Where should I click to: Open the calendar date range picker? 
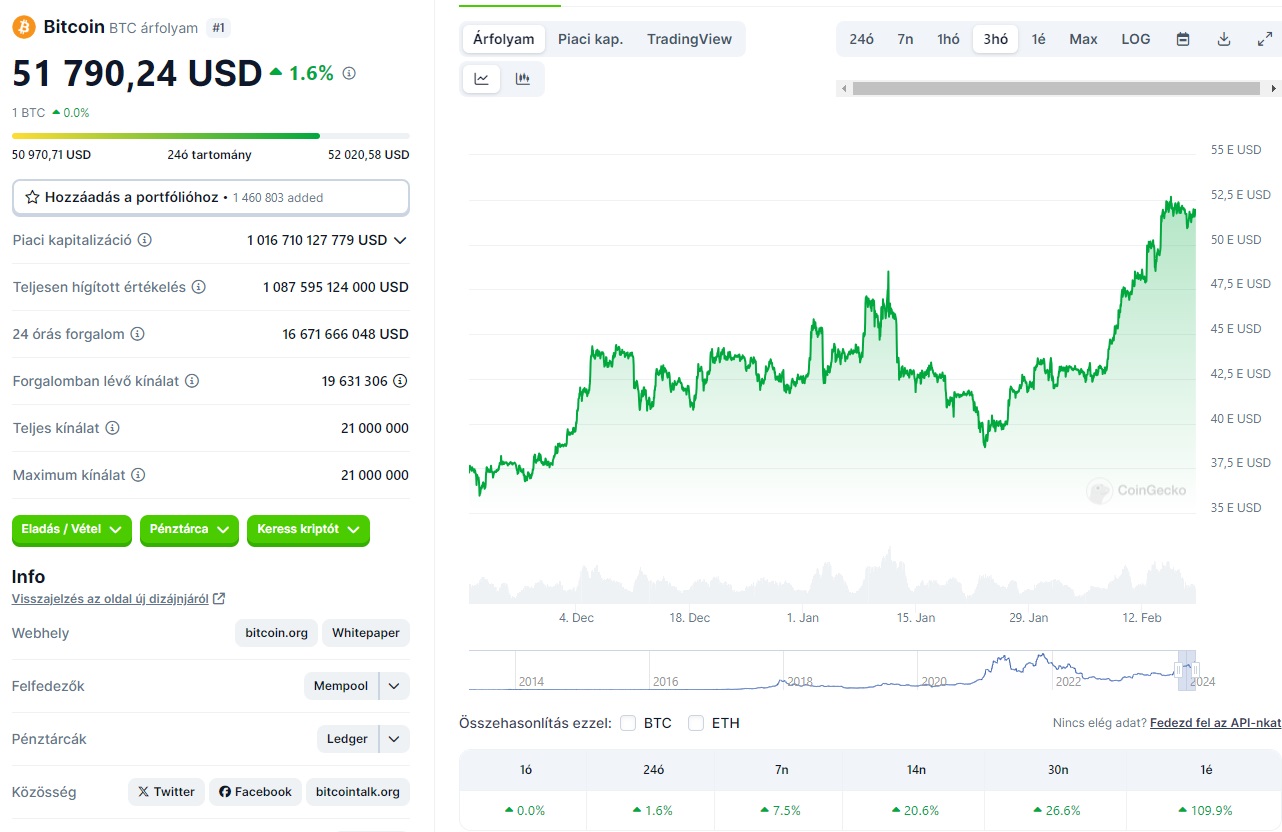click(x=1183, y=39)
